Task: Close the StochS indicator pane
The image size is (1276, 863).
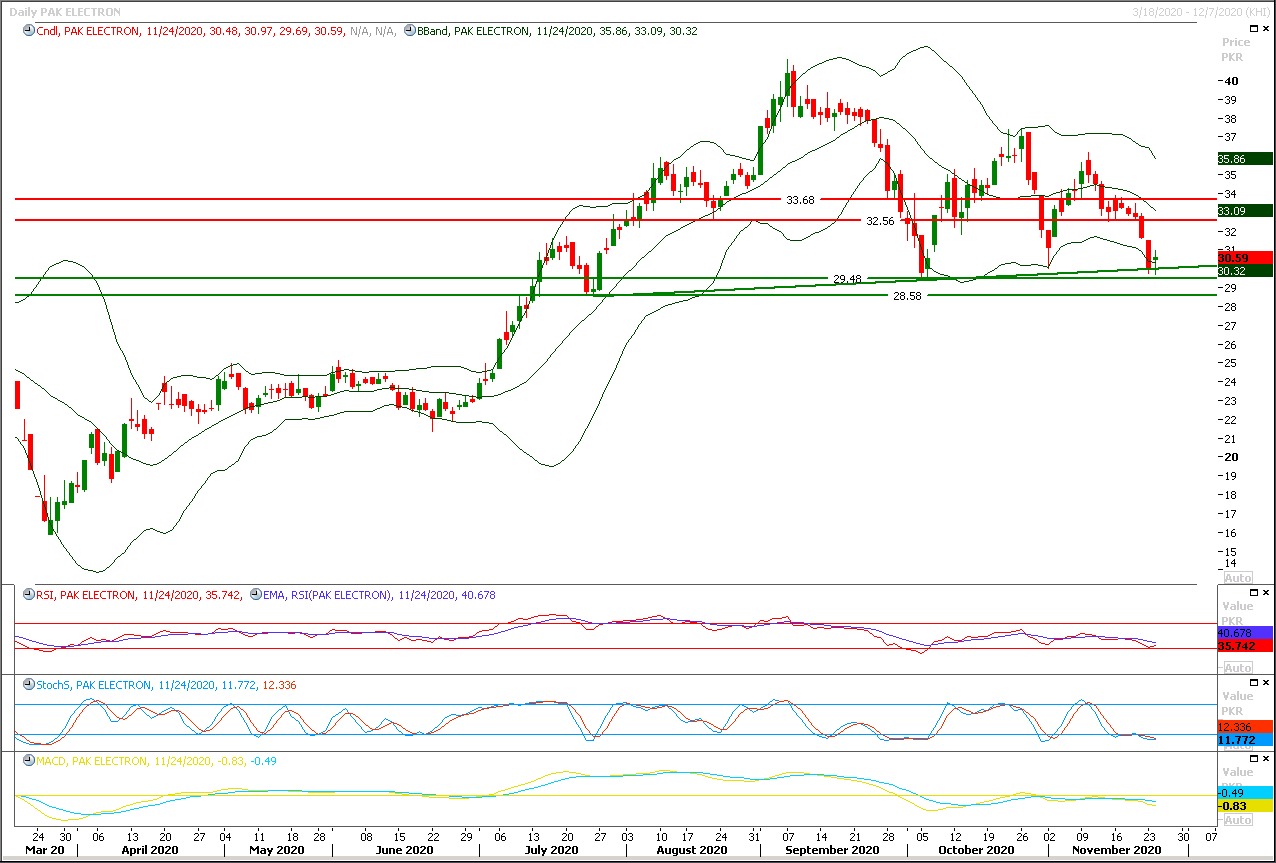Action: (x=1267, y=683)
